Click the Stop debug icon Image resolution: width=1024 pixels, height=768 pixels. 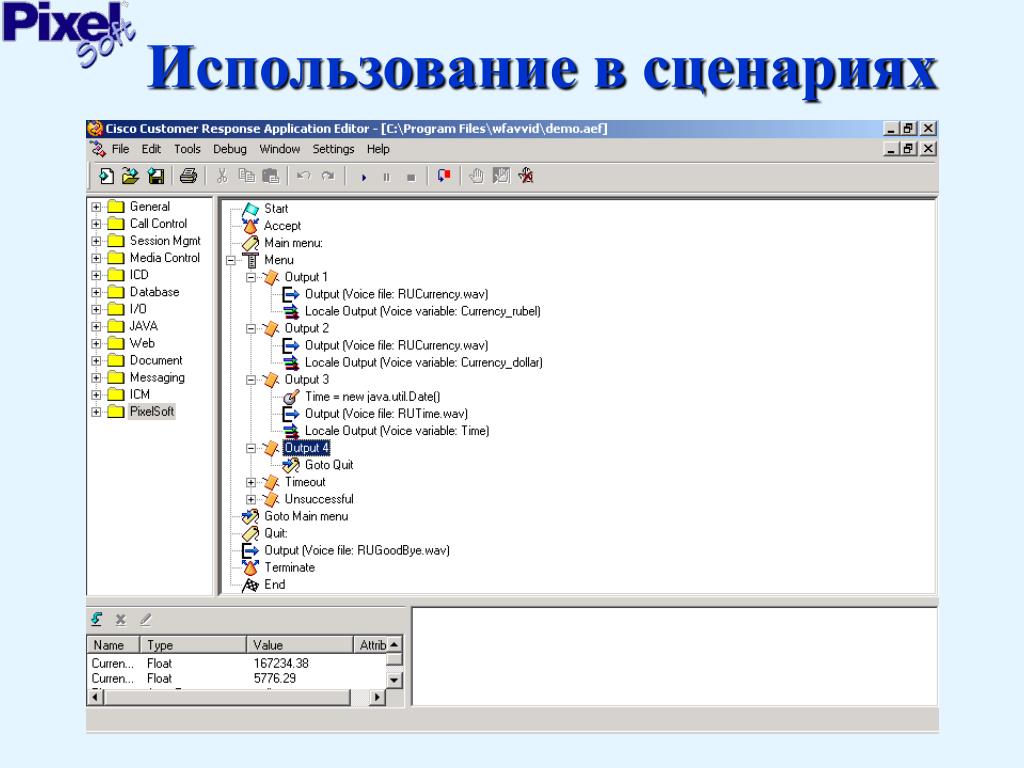[x=411, y=177]
